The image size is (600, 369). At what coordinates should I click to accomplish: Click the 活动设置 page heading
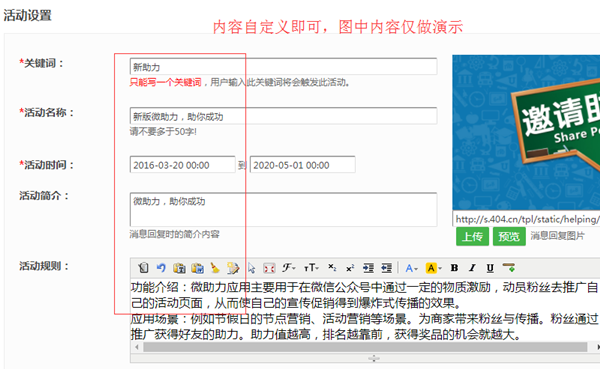tap(28, 15)
